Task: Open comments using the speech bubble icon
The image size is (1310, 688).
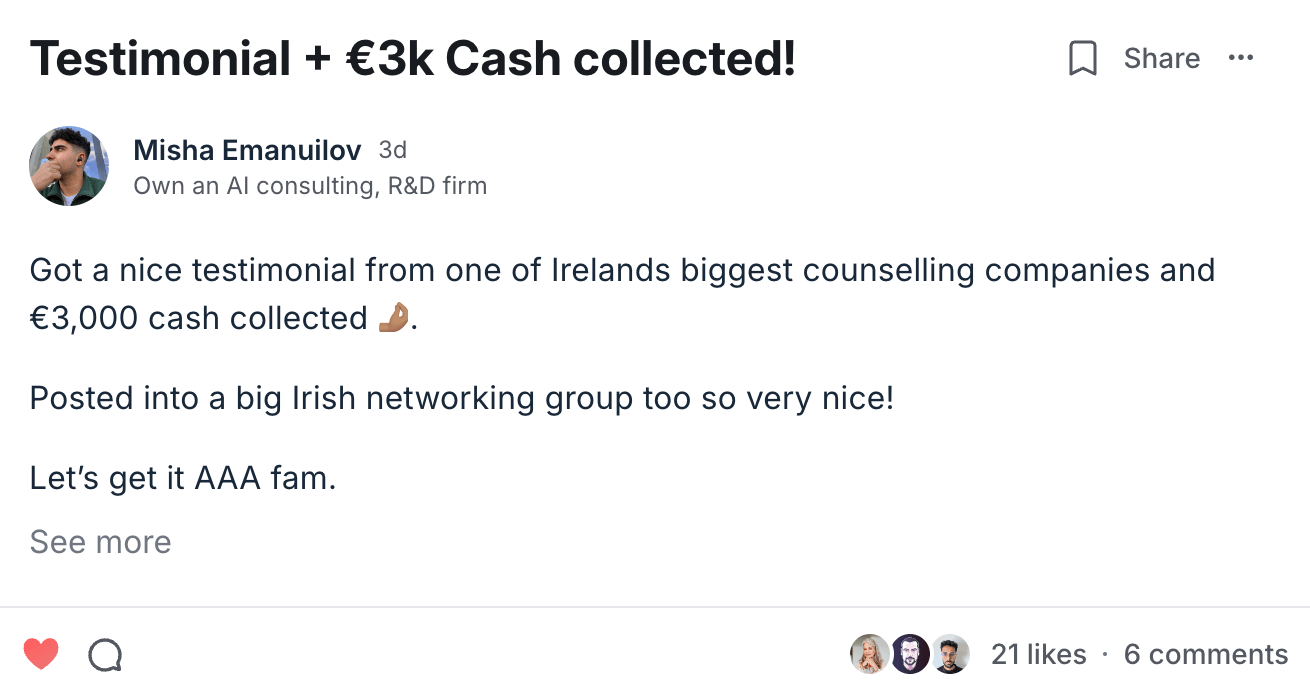Action: [105, 655]
